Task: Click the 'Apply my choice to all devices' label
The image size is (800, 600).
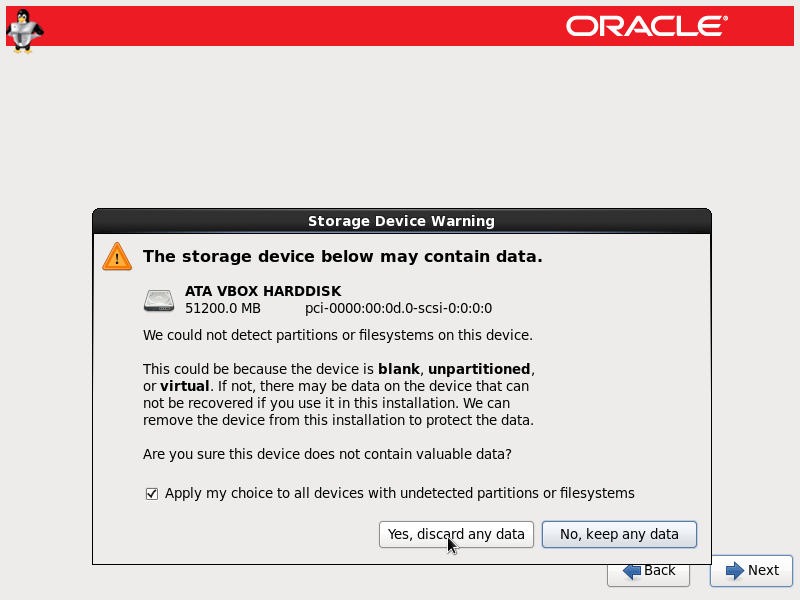Action: pyautogui.click(x=399, y=493)
